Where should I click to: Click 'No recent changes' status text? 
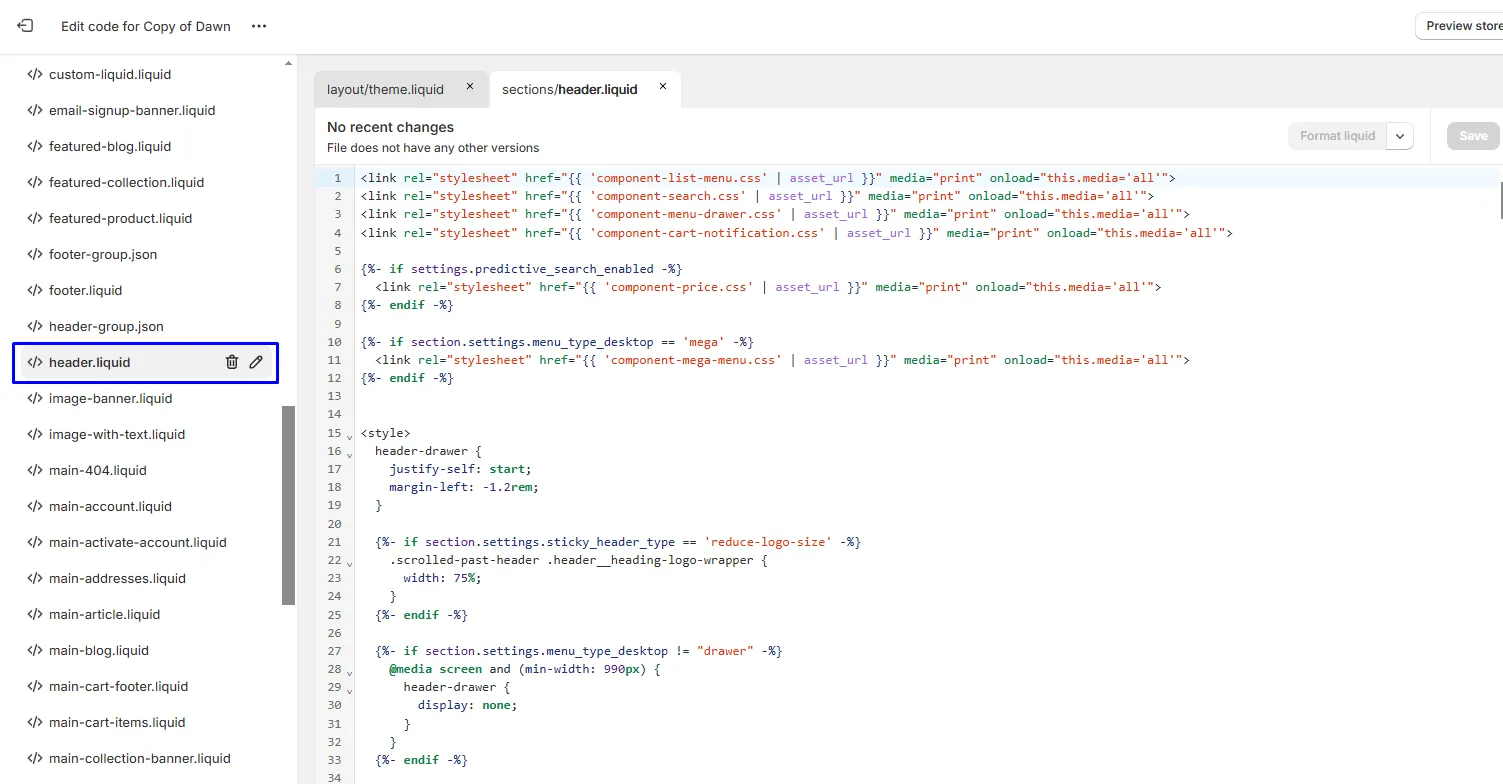390,127
